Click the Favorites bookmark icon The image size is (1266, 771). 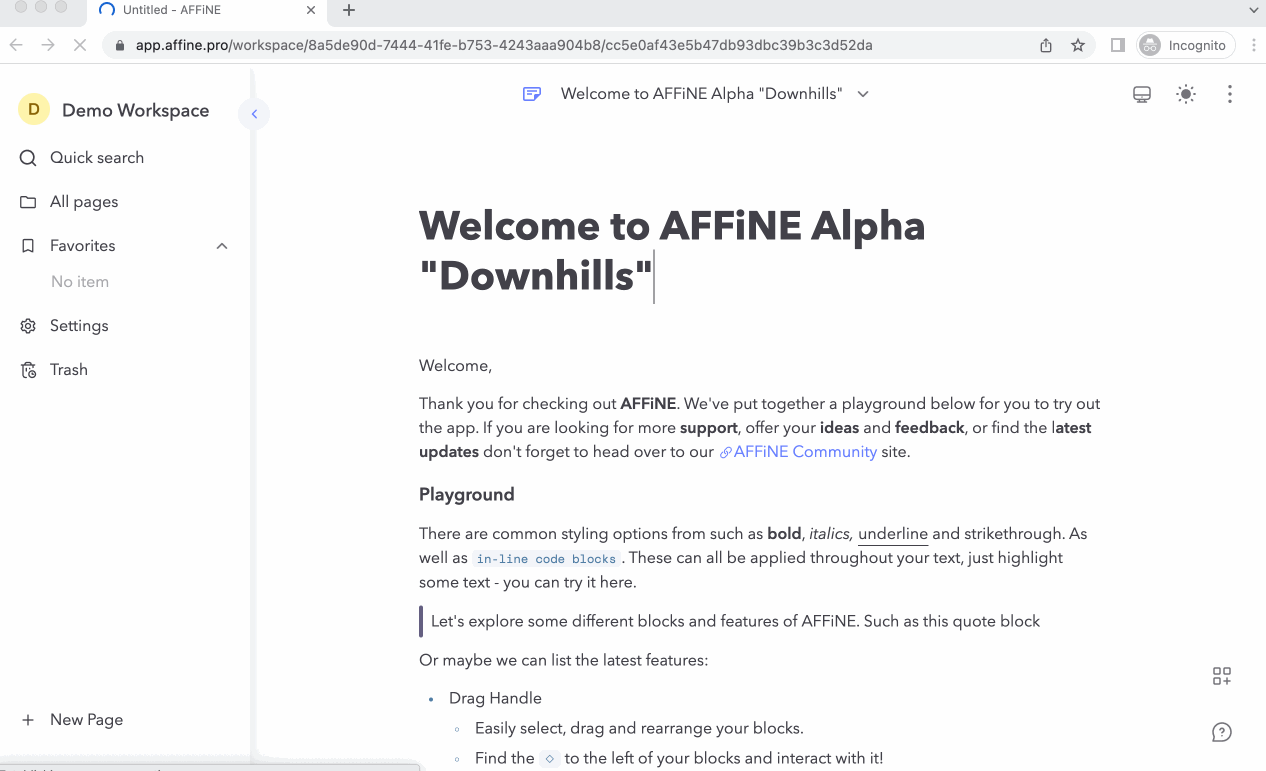click(28, 246)
